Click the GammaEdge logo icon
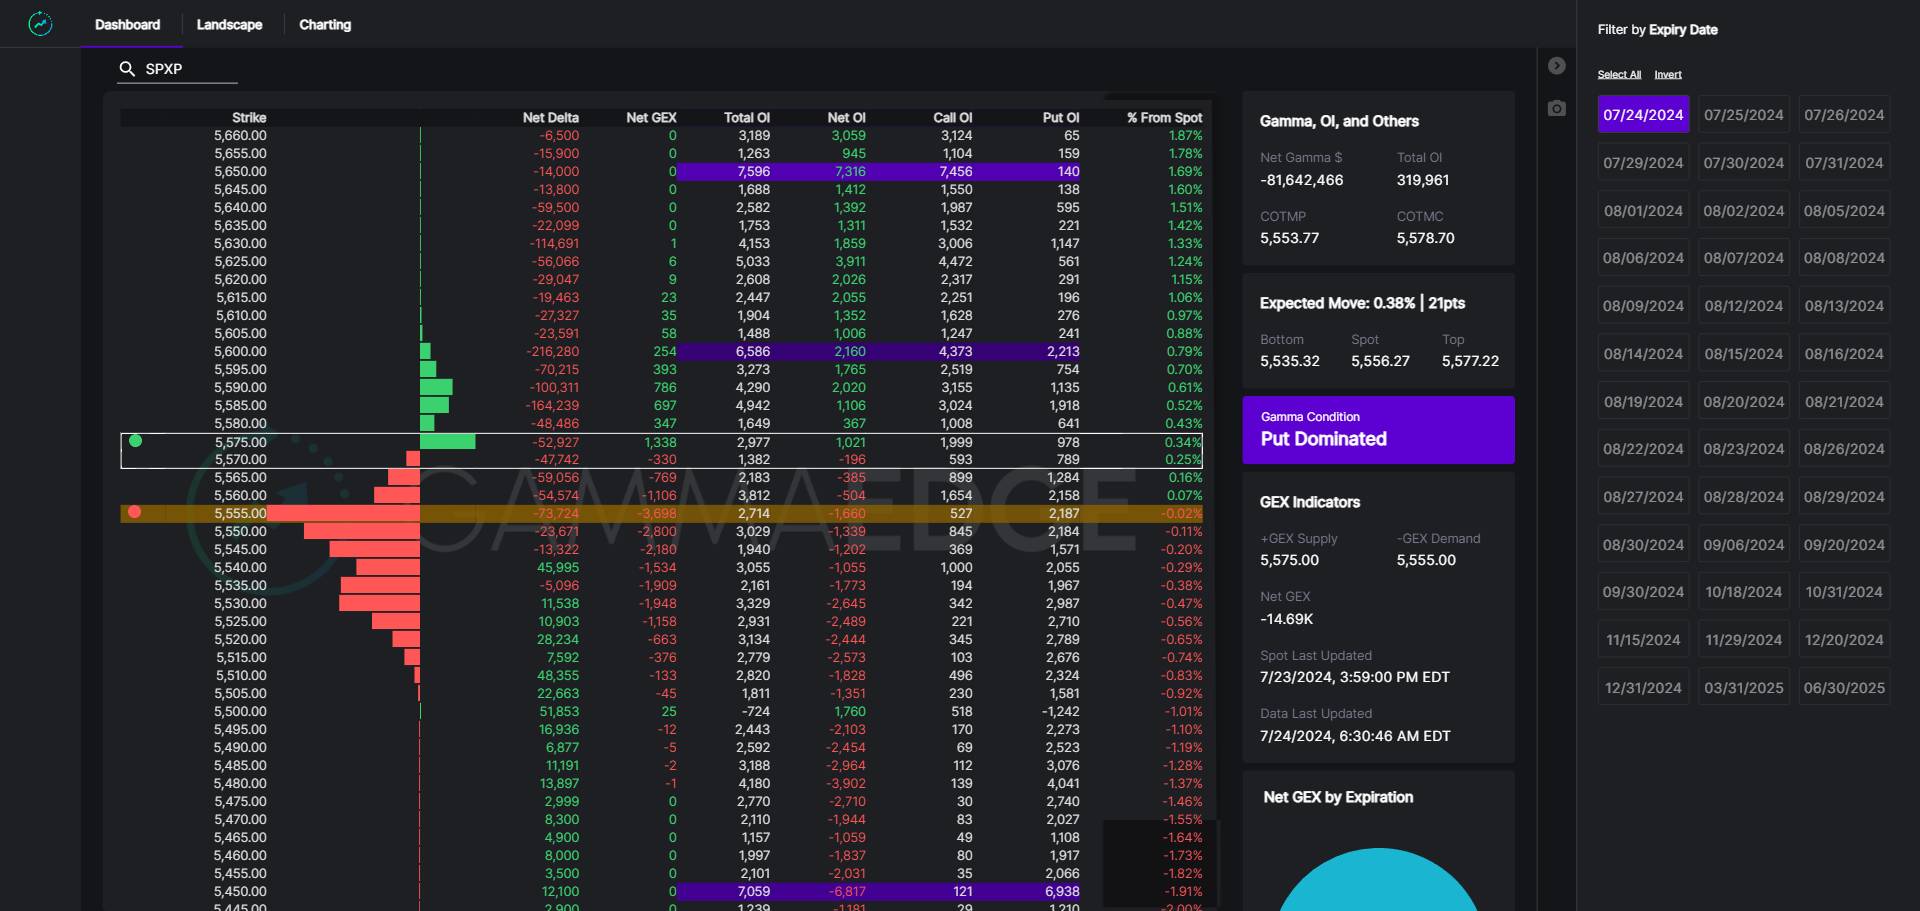Screen dimensions: 1920x911 40,24
